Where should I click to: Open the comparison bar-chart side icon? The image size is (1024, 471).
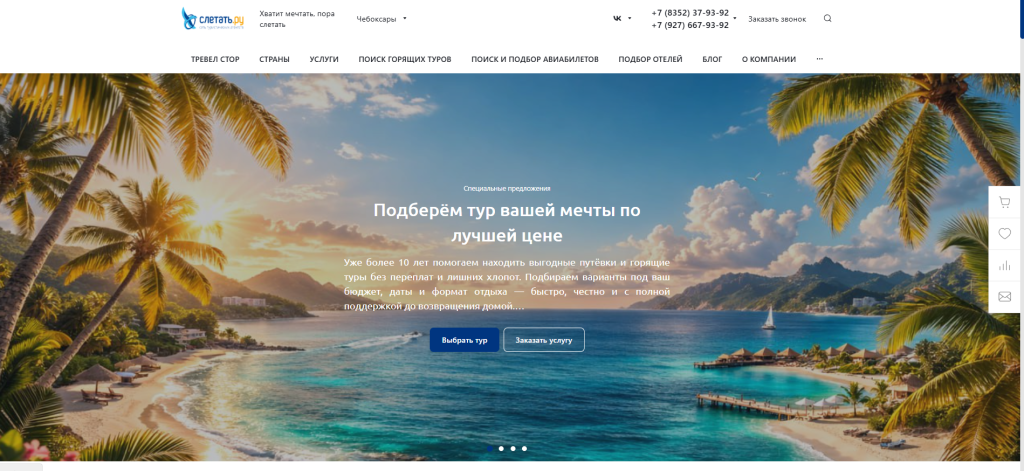point(1004,265)
